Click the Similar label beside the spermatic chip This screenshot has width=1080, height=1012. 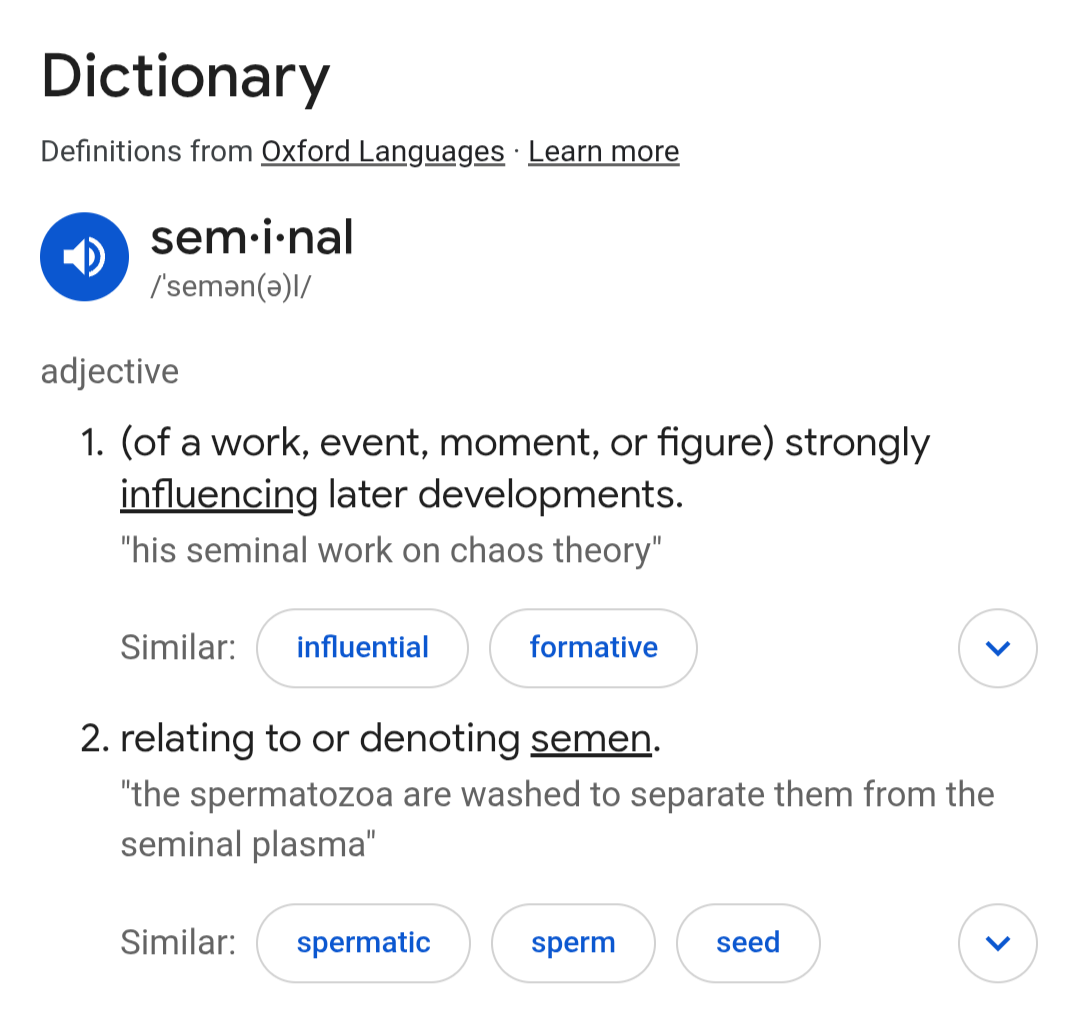pyautogui.click(x=178, y=943)
